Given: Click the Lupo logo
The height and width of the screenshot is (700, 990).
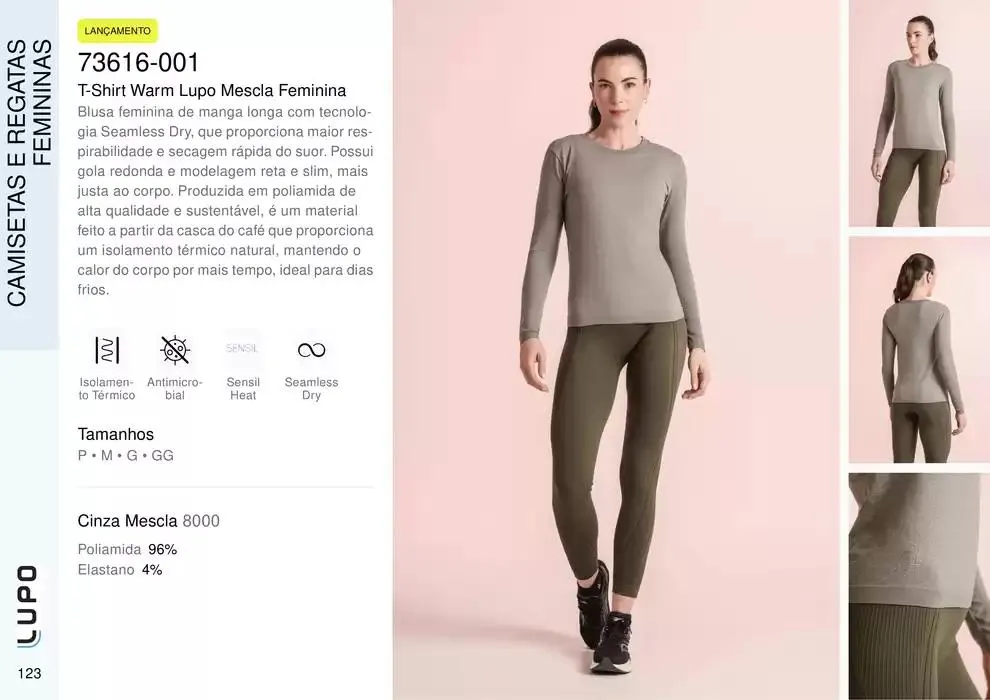Looking at the screenshot, I should point(28,607).
